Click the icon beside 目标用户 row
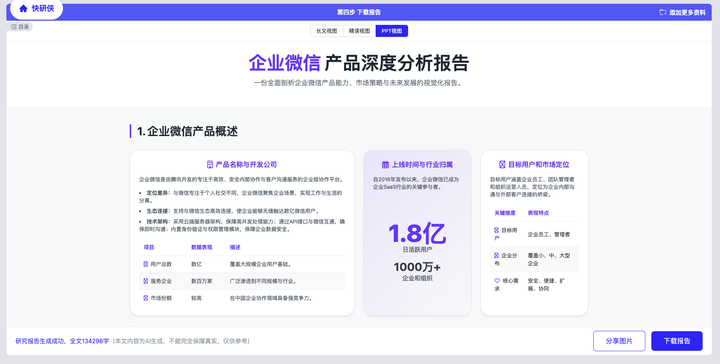 (496, 230)
